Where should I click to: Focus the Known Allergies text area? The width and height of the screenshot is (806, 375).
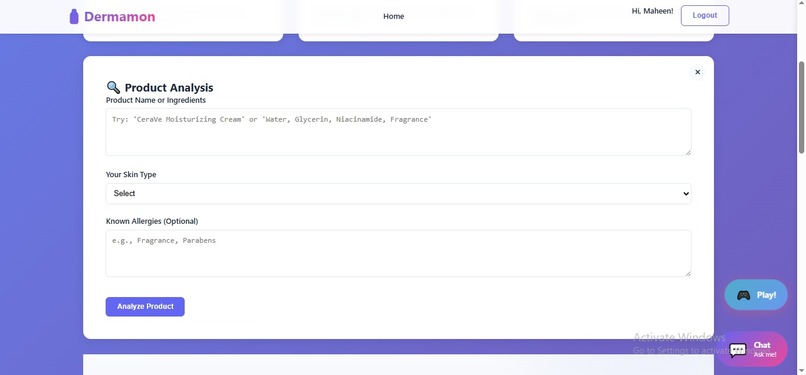click(398, 253)
